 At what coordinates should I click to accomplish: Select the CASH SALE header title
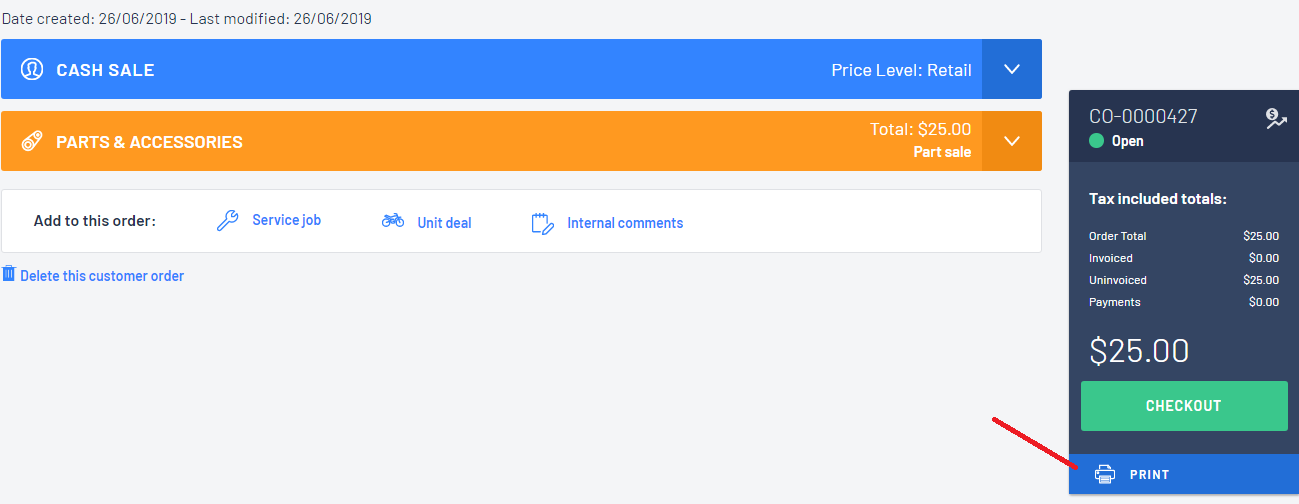(105, 70)
